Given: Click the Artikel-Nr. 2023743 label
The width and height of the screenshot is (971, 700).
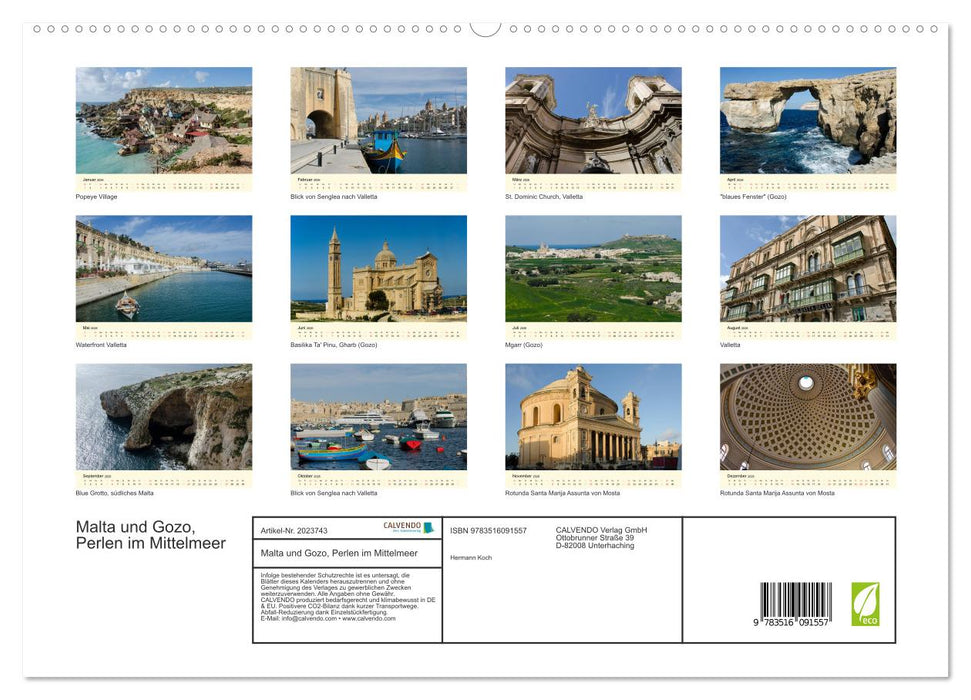Looking at the screenshot, I should pyautogui.click(x=293, y=529).
